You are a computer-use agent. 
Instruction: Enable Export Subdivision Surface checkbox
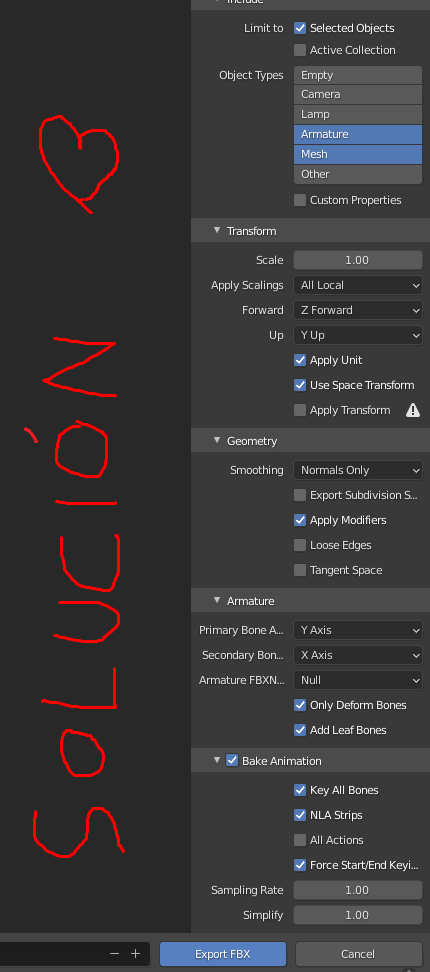[x=300, y=495]
